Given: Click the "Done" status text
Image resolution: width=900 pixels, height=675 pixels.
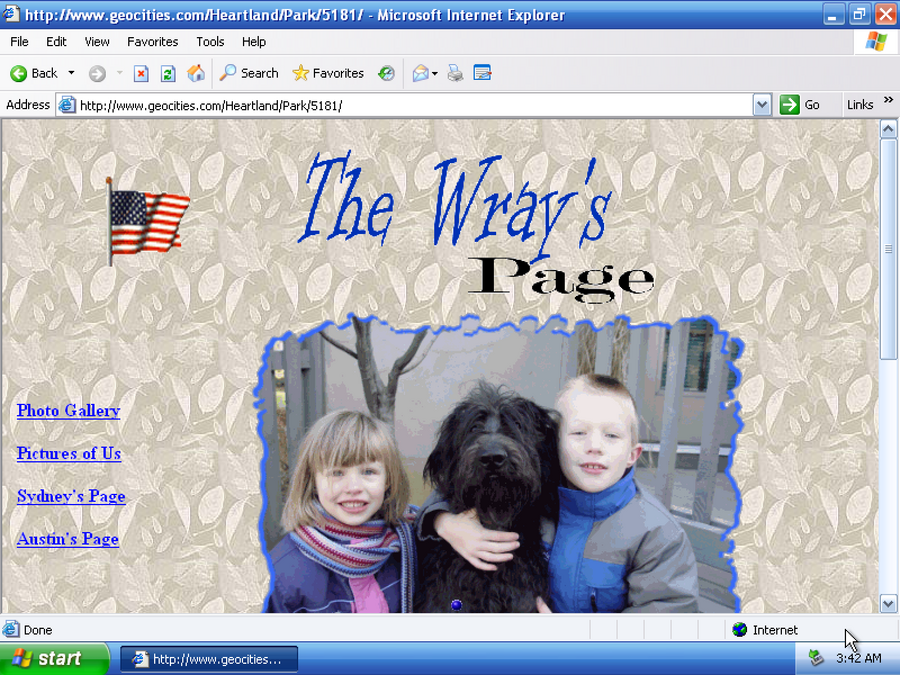Looking at the screenshot, I should click(38, 630).
